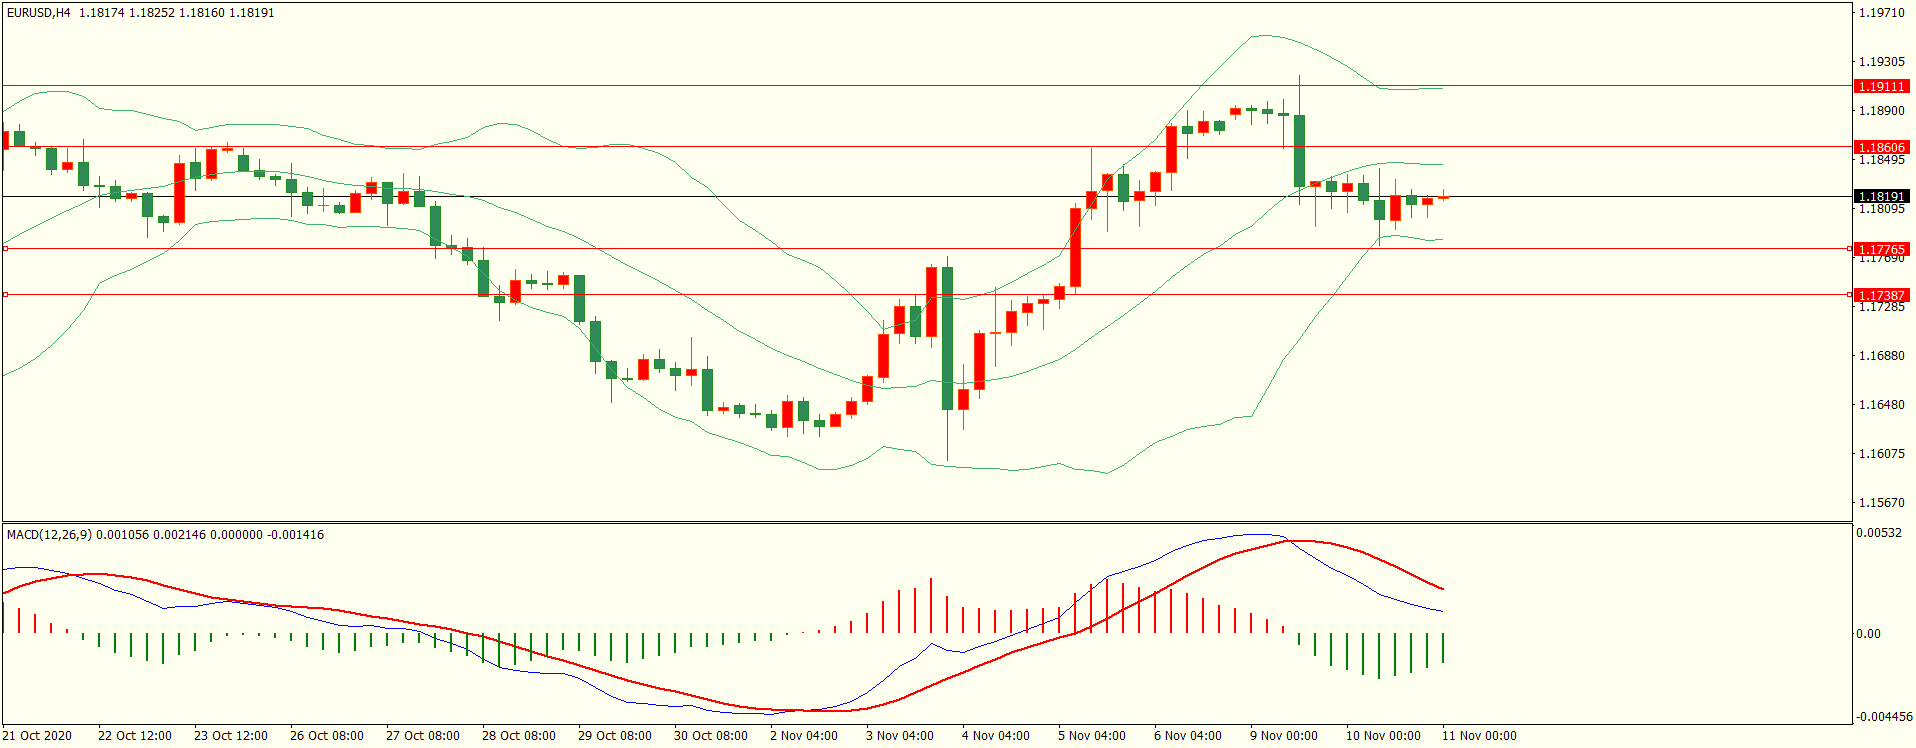
Task: Click the EURUSD,H4 chart title text
Action: (39, 13)
